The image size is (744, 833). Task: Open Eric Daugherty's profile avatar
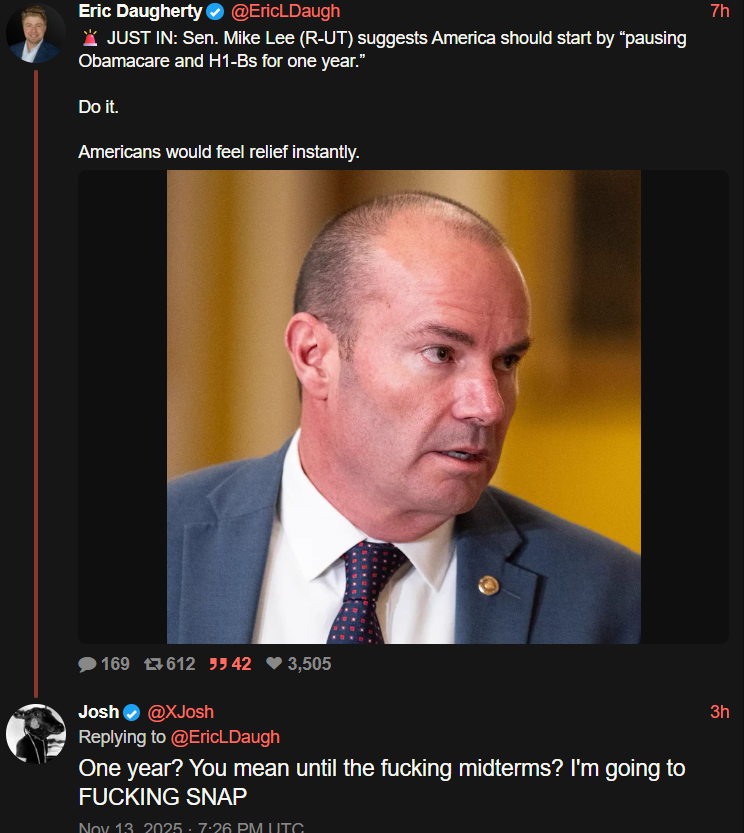pyautogui.click(x=35, y=33)
